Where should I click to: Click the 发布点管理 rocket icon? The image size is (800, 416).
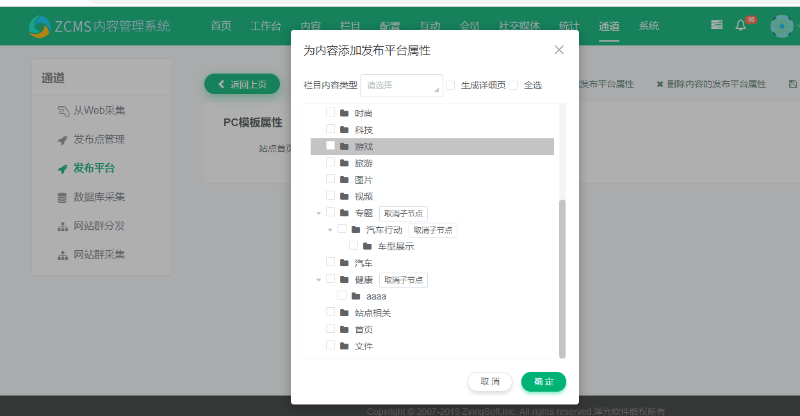(x=62, y=140)
